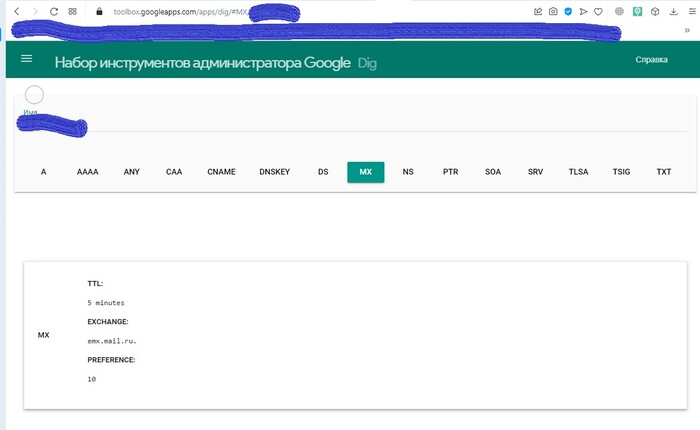Image resolution: width=700 pixels, height=430 pixels.
Task: Click the '5 minutes' TTL value
Action: 106,303
